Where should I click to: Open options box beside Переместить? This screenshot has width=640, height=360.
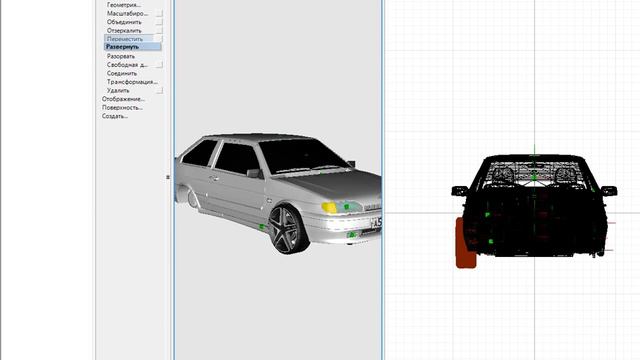(159, 39)
